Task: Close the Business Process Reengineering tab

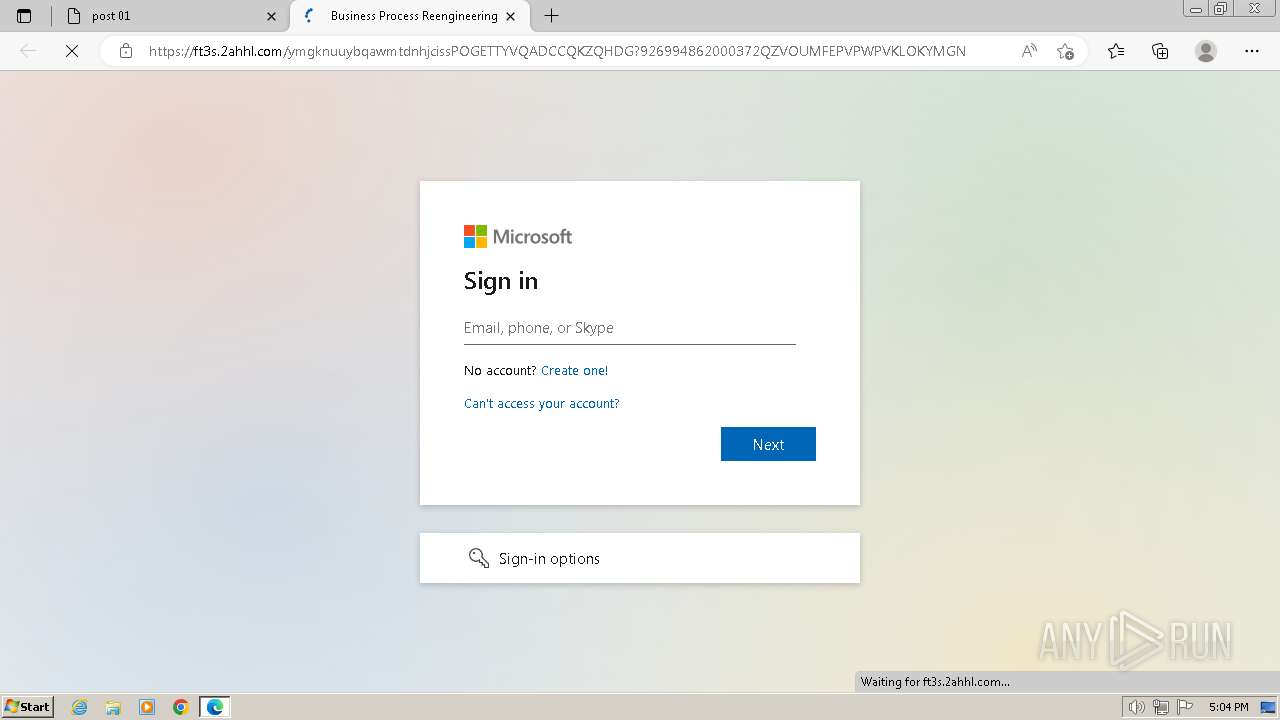Action: point(511,16)
